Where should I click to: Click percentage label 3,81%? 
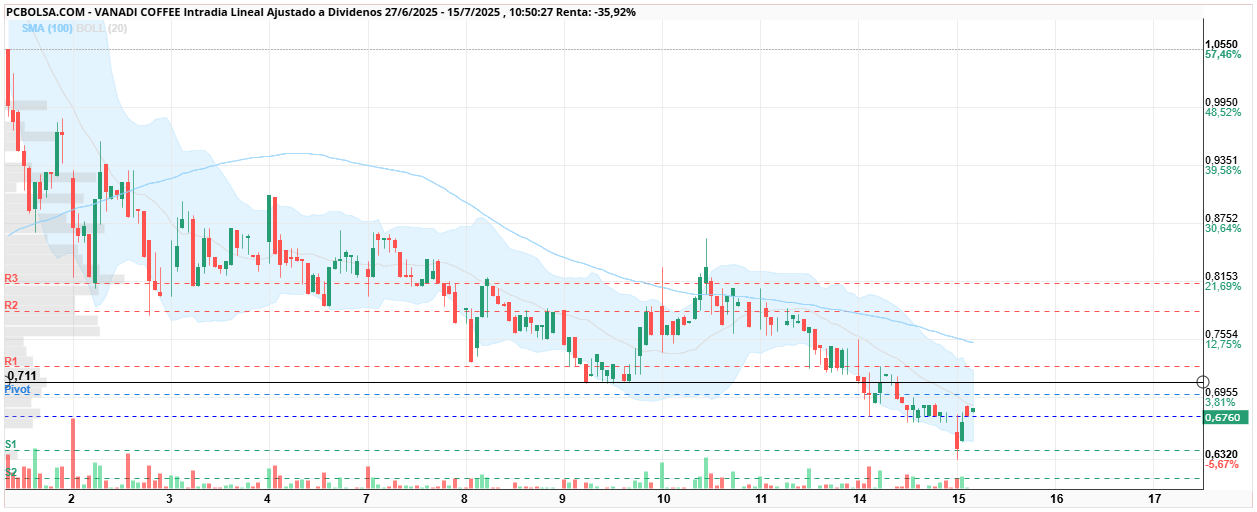pyautogui.click(x=1220, y=403)
